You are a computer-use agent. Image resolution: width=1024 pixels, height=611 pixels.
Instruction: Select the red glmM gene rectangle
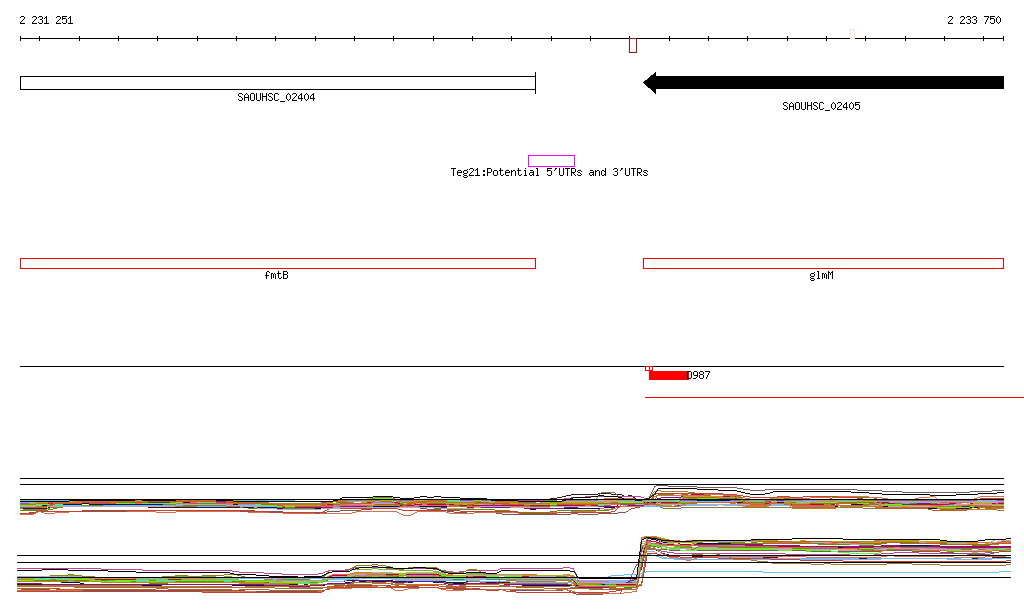click(x=824, y=264)
